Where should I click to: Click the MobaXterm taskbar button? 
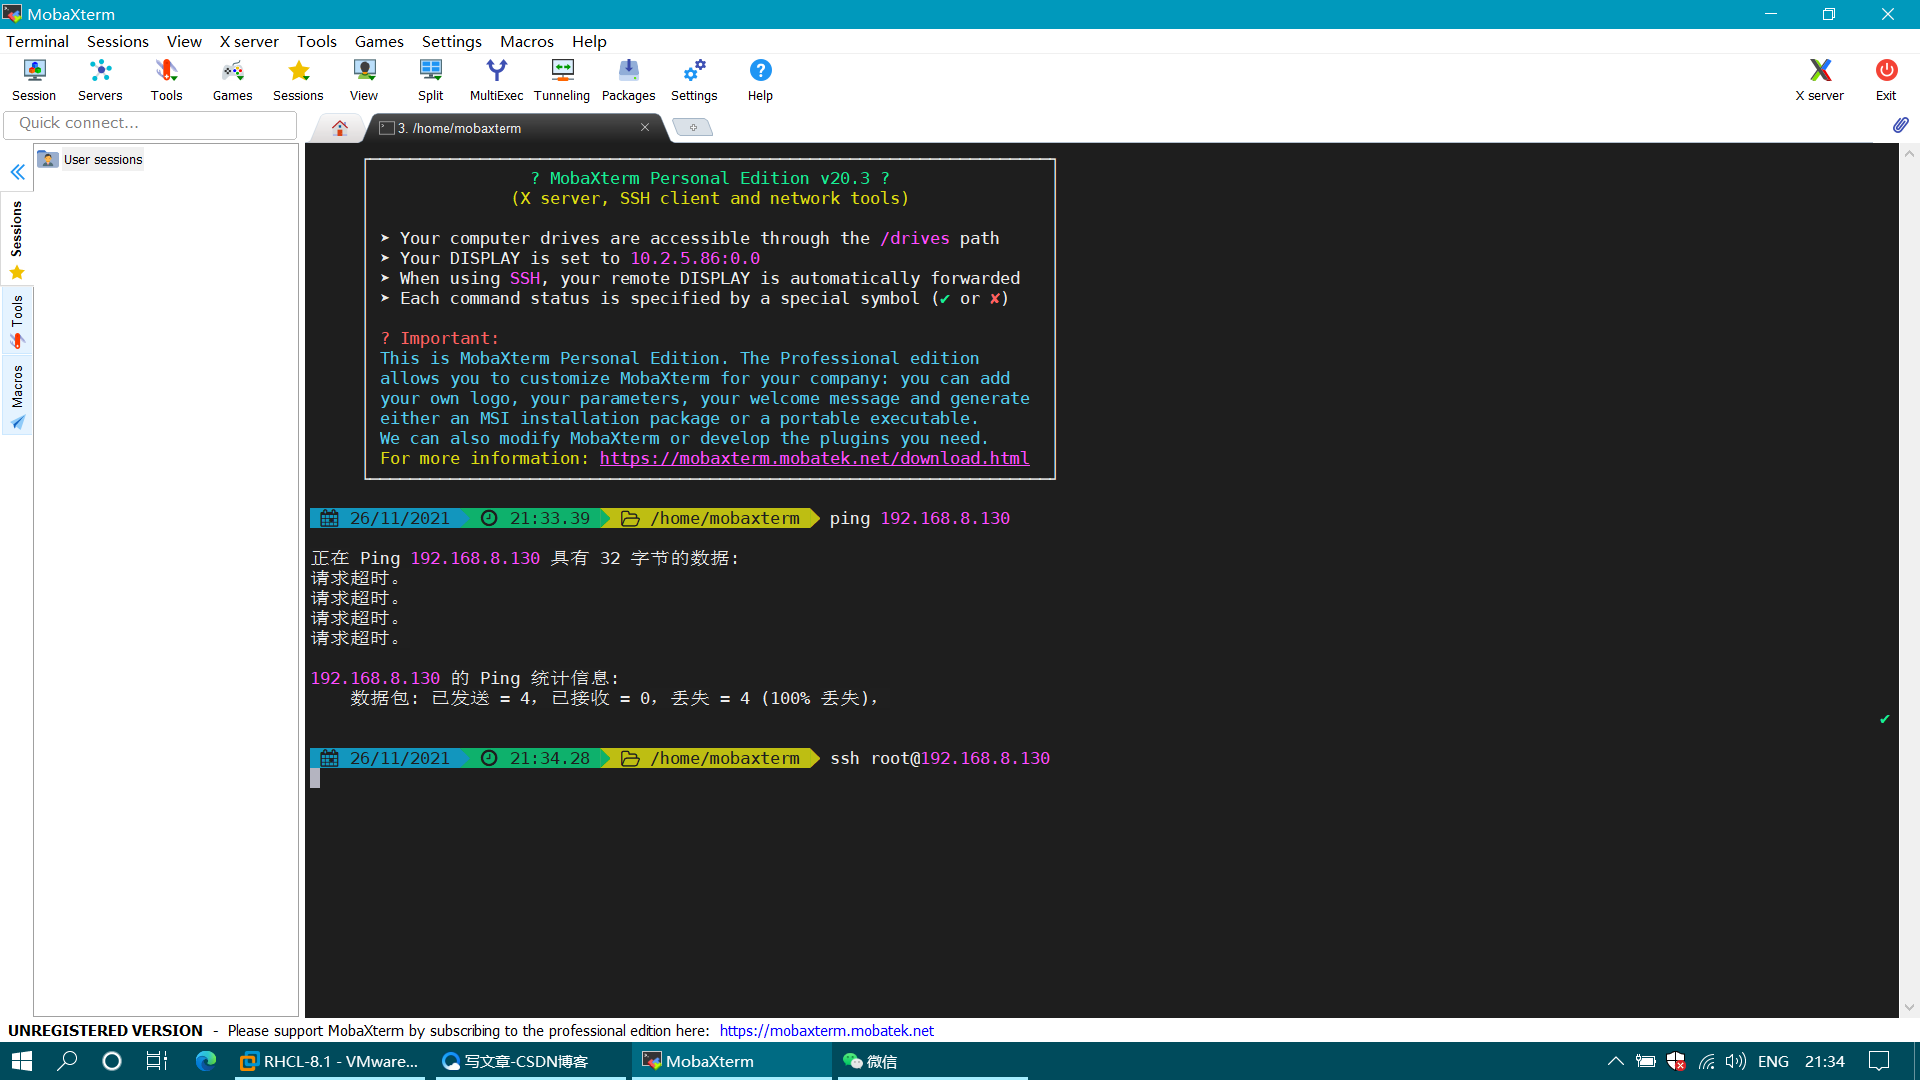point(730,1061)
